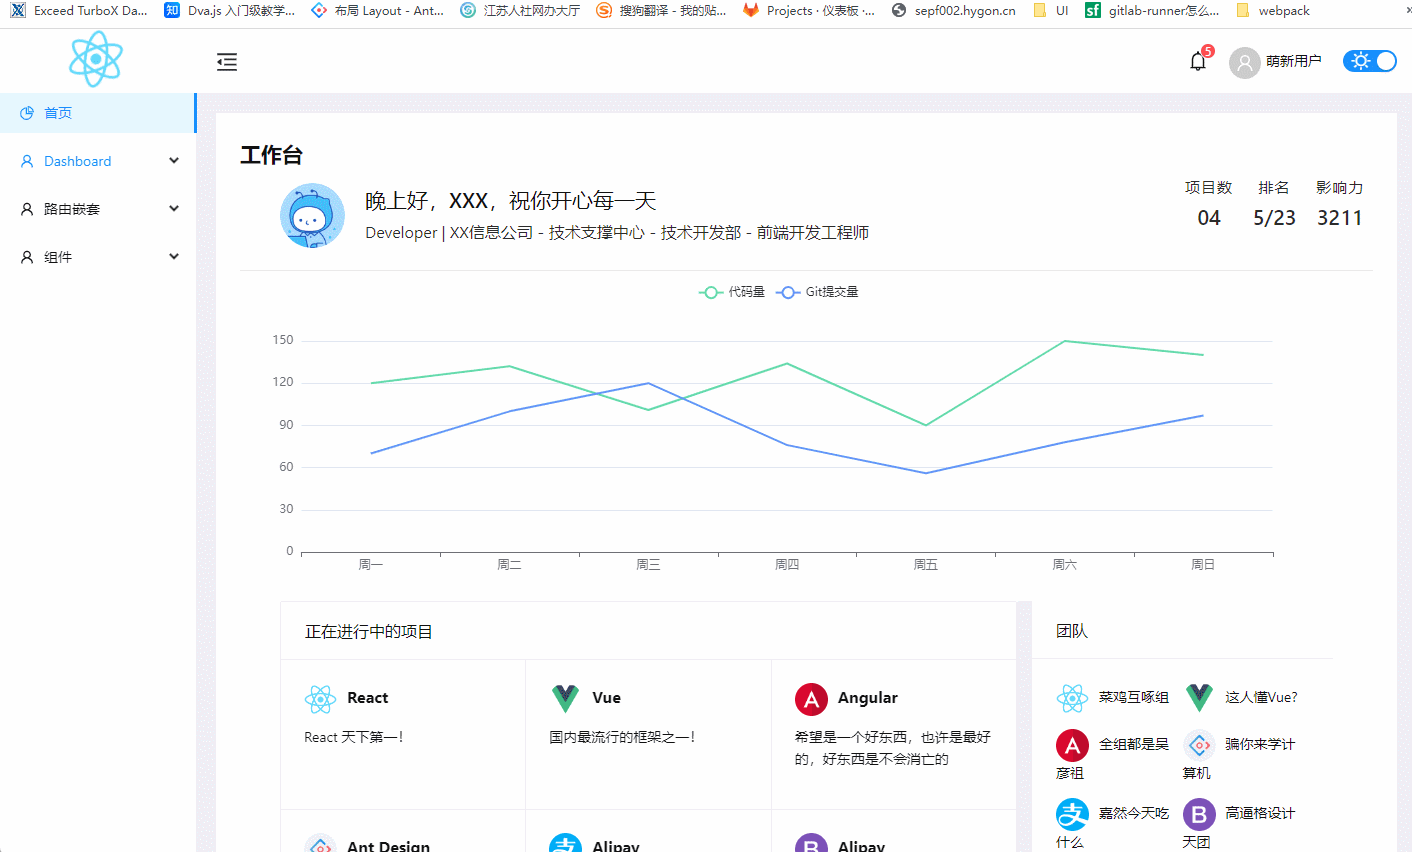Screen dimensions: 1412x852
Task: Open the sepf002.hygon.cn bookmark
Action: coord(953,11)
